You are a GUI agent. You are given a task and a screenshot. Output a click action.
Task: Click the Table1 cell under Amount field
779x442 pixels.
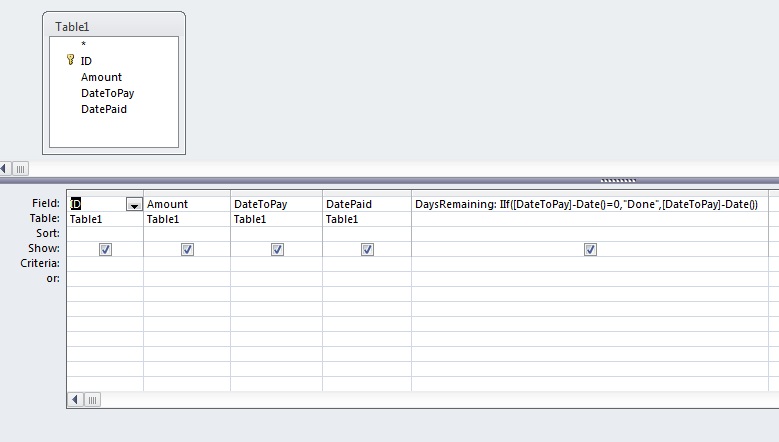point(187,219)
